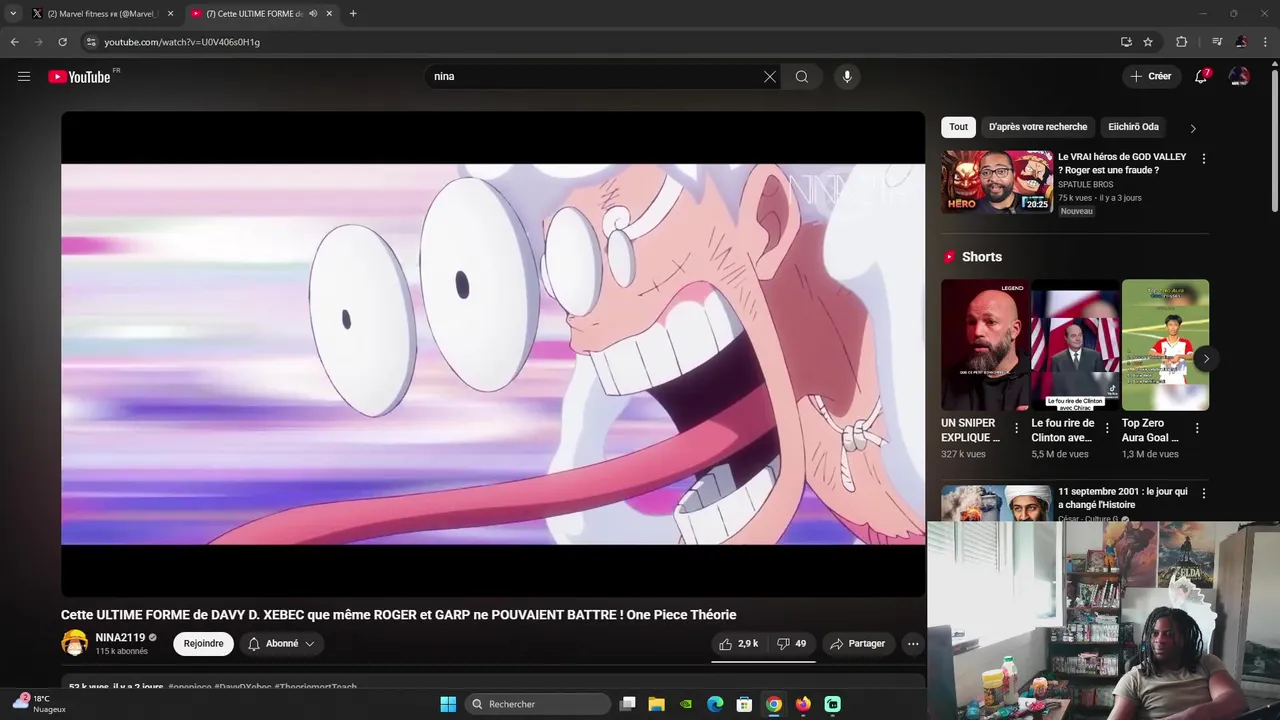Open options for GOD VALLEY video

[1203, 159]
